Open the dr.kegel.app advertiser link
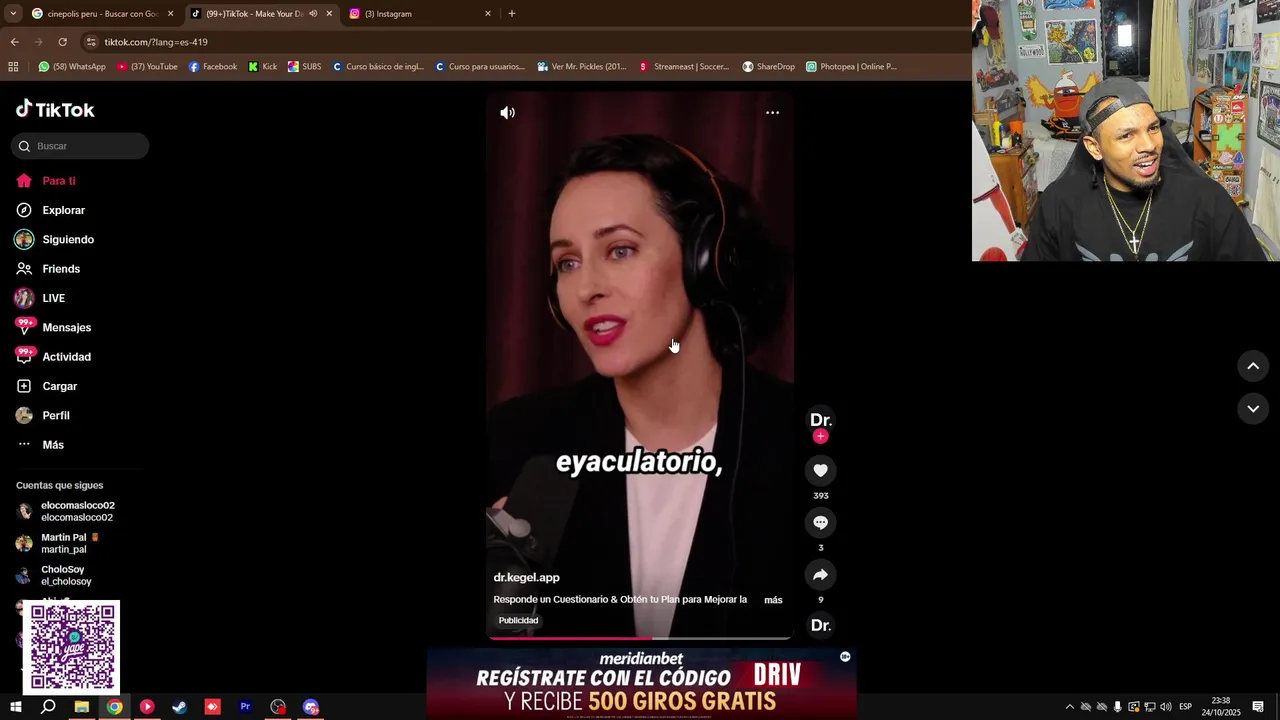The image size is (1280, 720). tap(526, 577)
